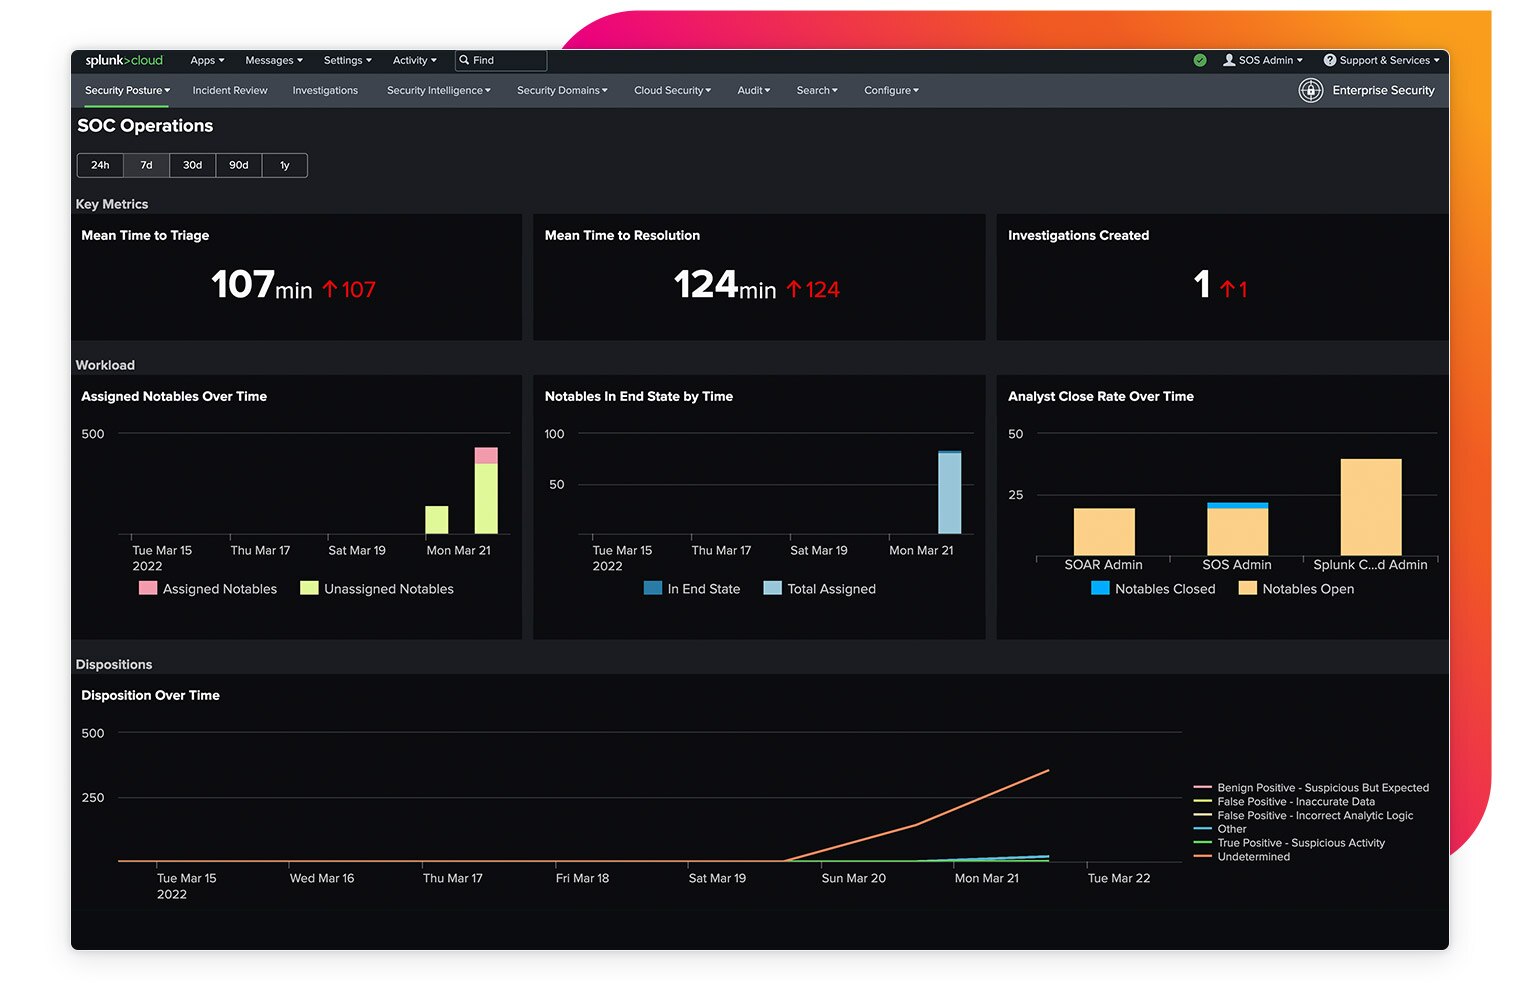Click the SOS Admin user icon
The image size is (1520, 1000).
pos(1229,60)
